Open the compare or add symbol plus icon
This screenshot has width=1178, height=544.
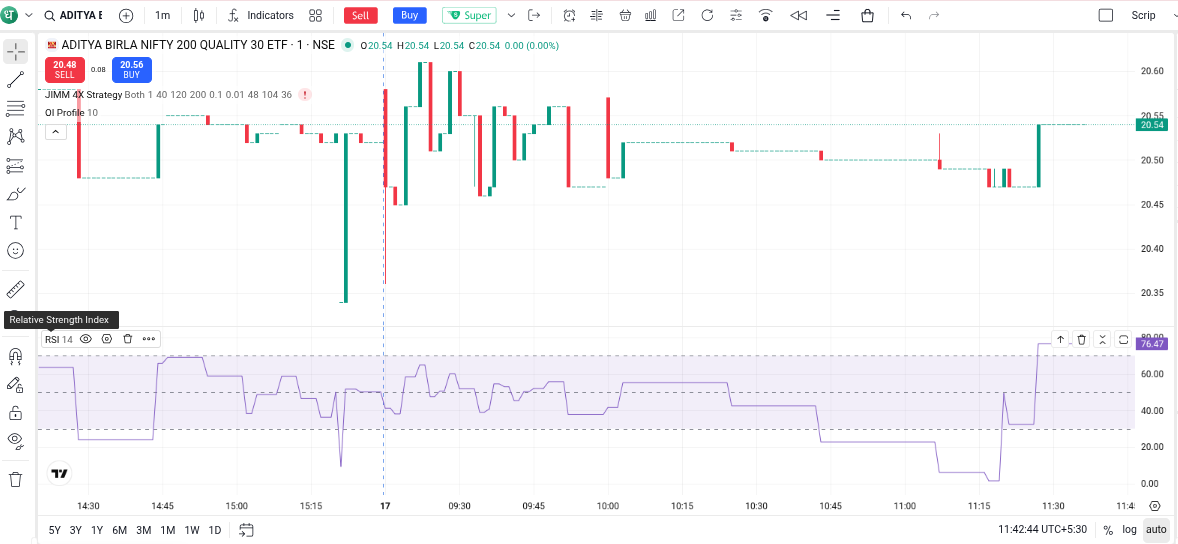[126, 15]
